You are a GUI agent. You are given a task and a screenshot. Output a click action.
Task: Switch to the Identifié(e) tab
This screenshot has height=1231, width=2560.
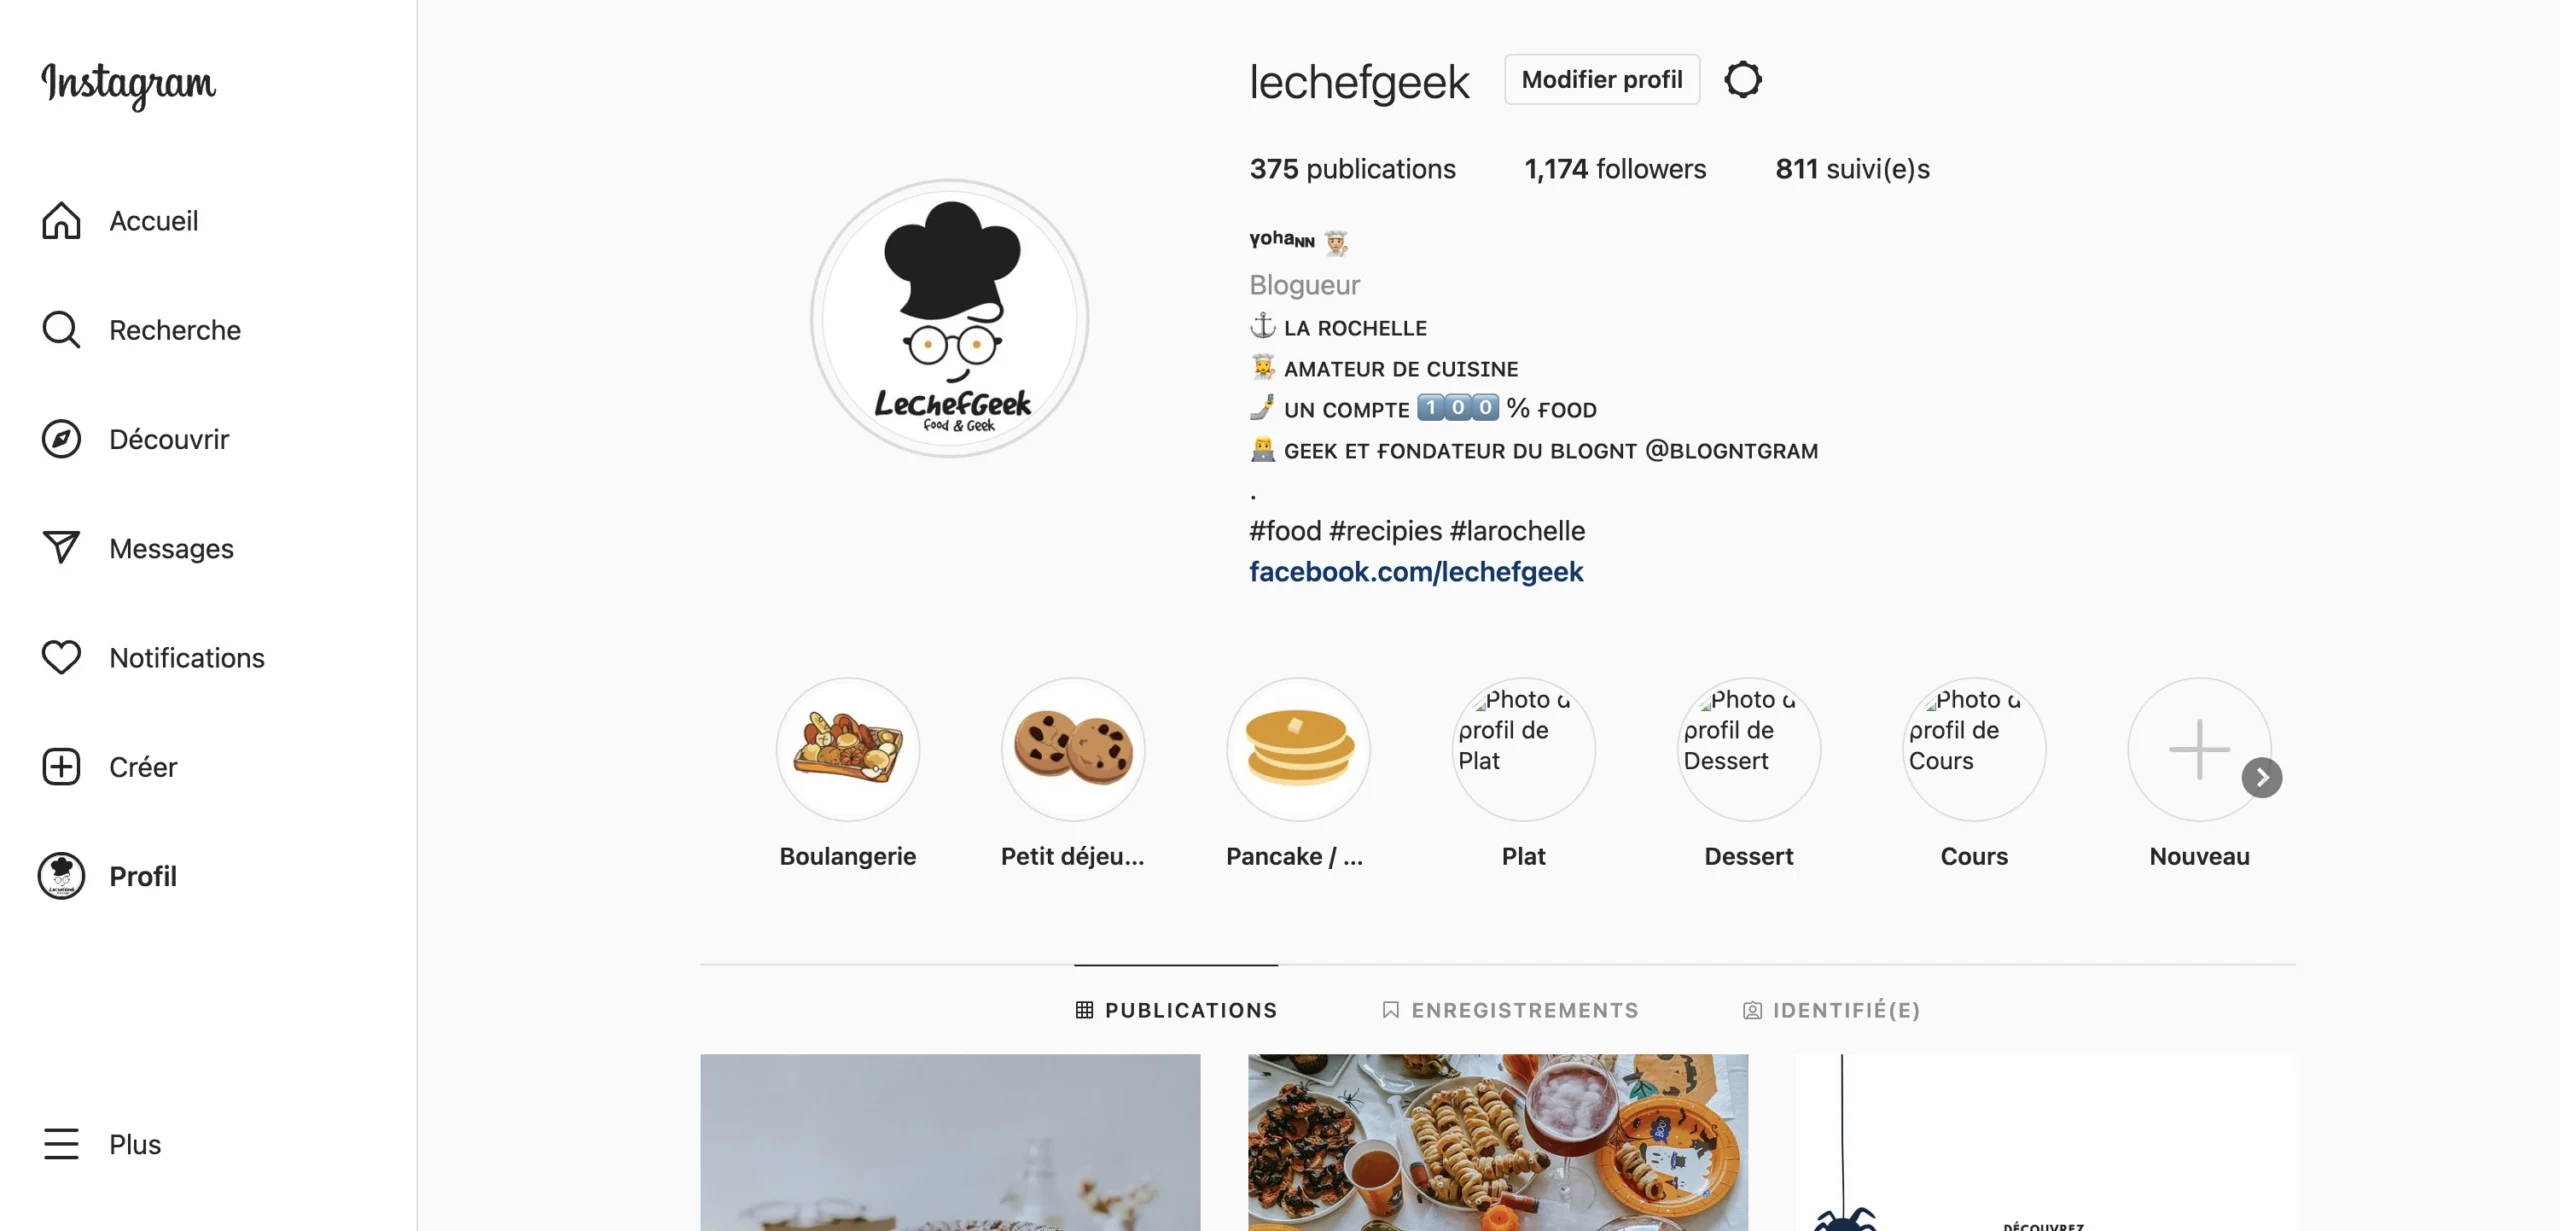pyautogui.click(x=1831, y=1010)
